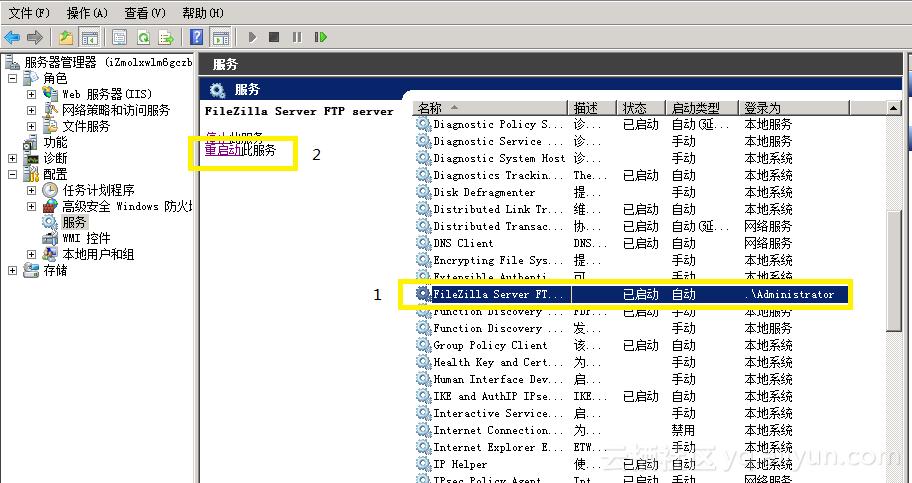Click the Export list toolbar icon
The height and width of the screenshot is (483, 912).
[x=167, y=37]
